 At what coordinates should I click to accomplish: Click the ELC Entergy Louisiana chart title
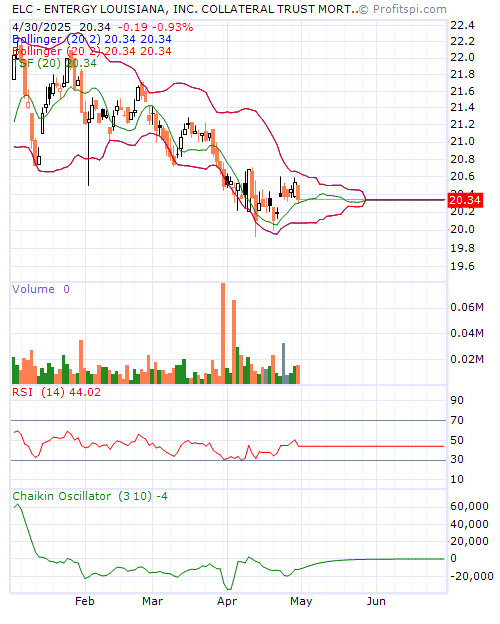(185, 9)
